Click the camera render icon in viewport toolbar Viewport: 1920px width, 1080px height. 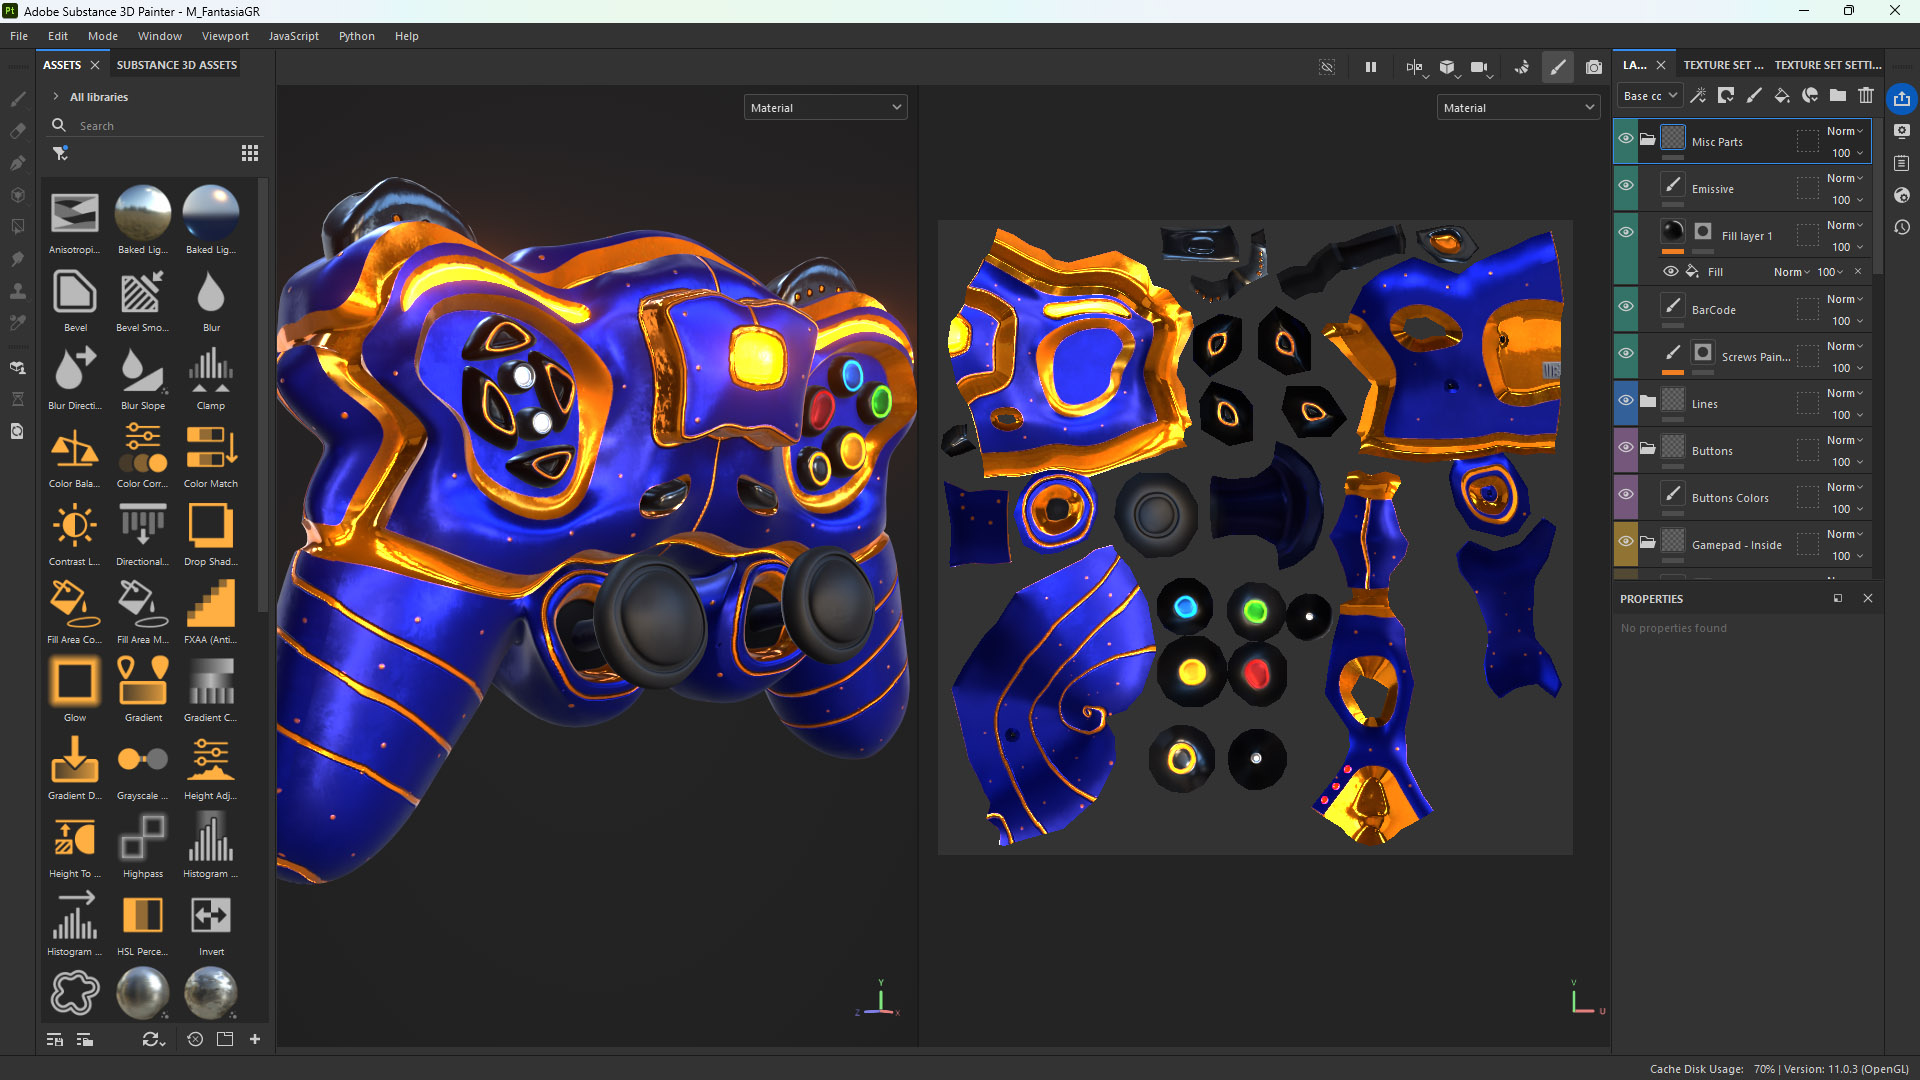1594,67
